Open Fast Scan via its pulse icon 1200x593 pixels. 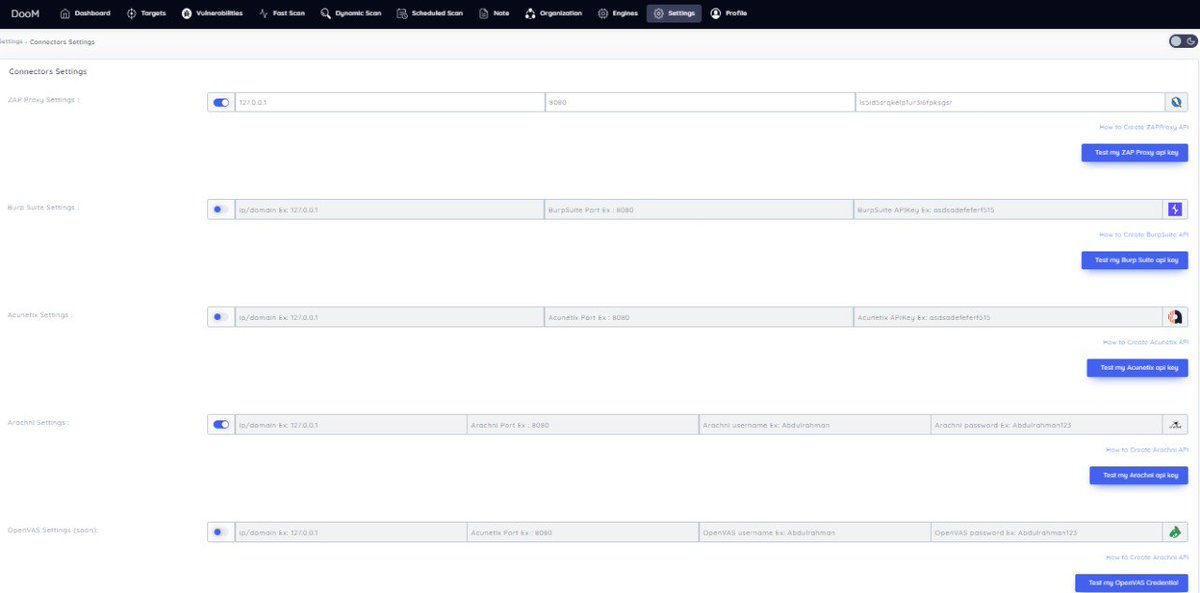(x=263, y=13)
